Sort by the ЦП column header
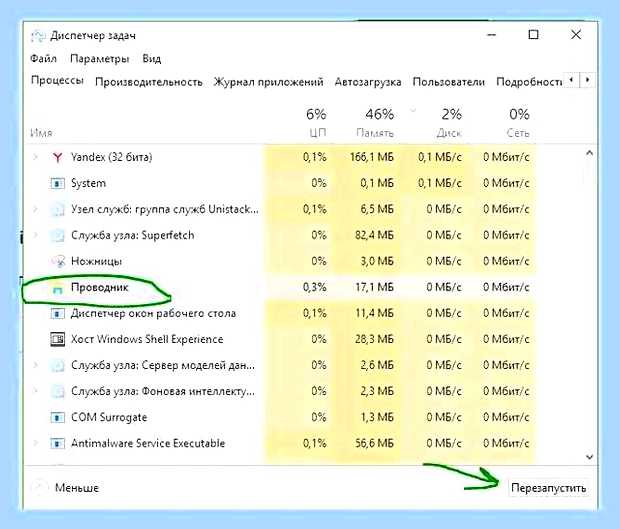 point(318,133)
